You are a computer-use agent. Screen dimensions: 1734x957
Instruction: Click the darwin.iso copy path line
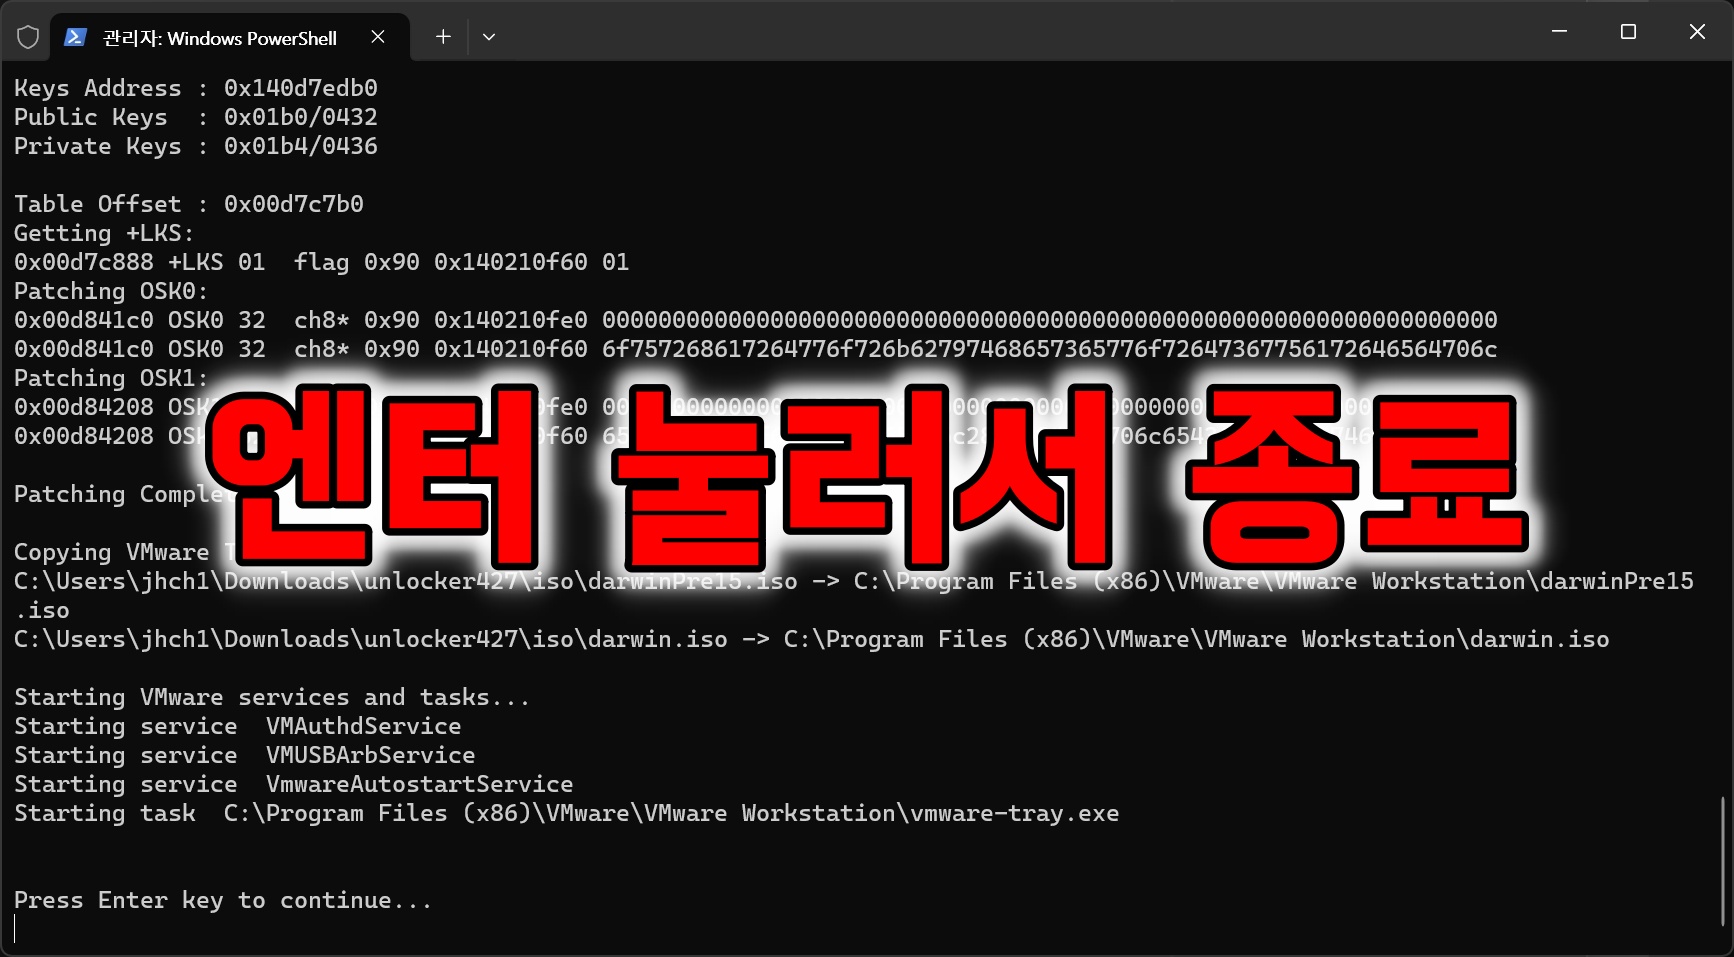(x=812, y=639)
